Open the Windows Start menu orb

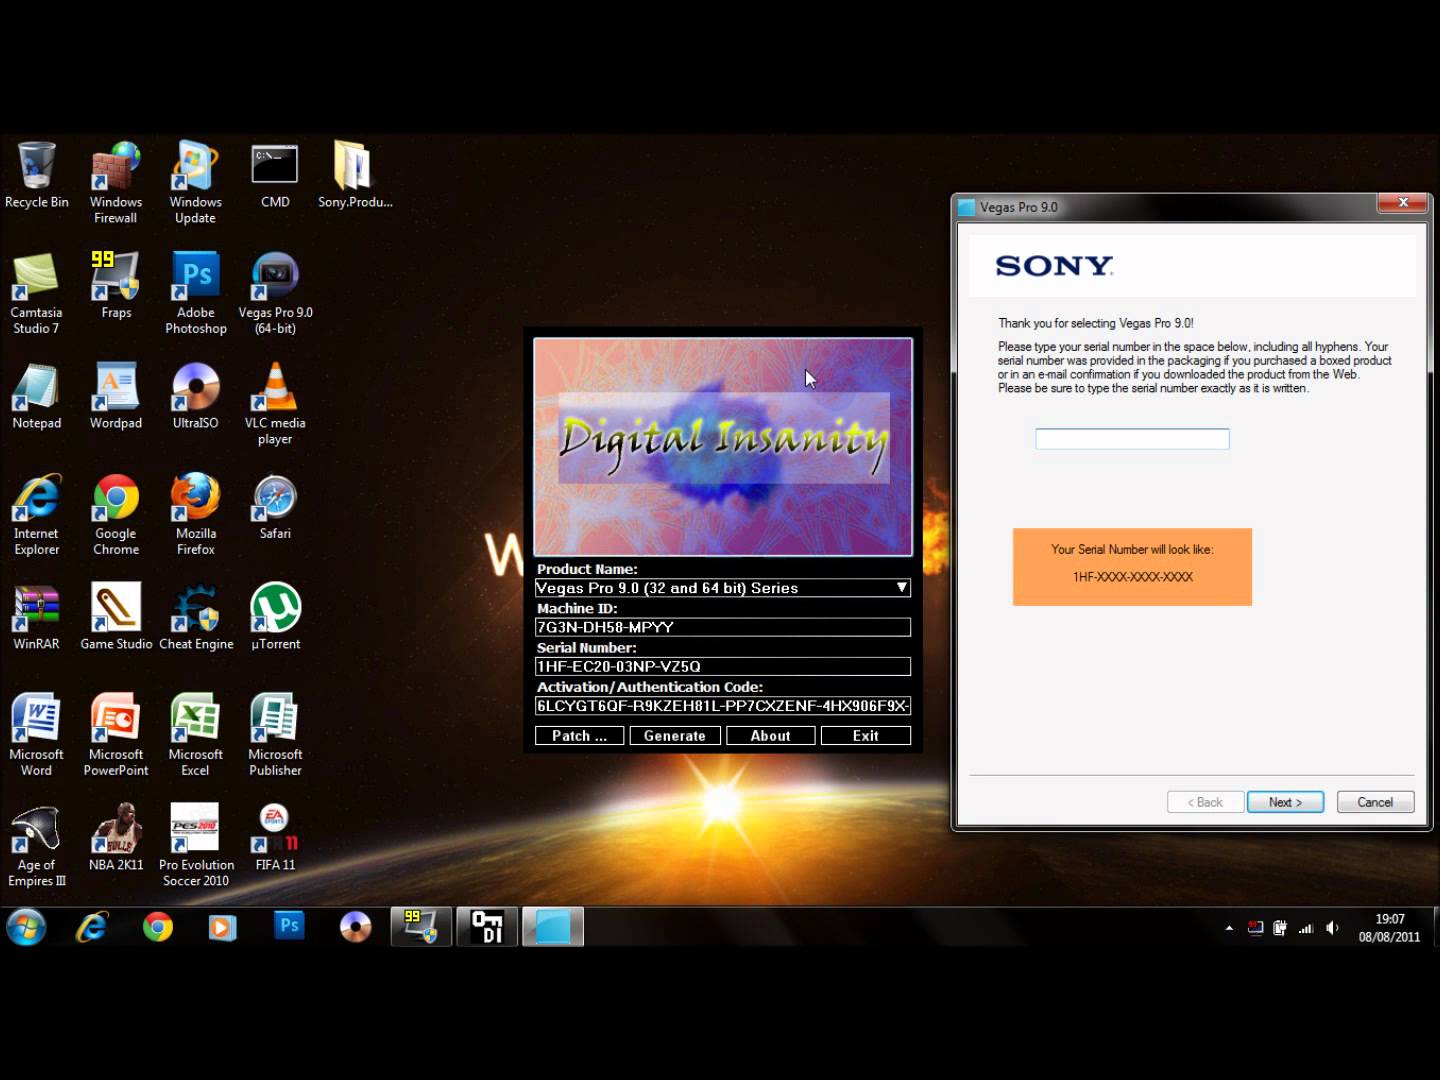point(27,928)
